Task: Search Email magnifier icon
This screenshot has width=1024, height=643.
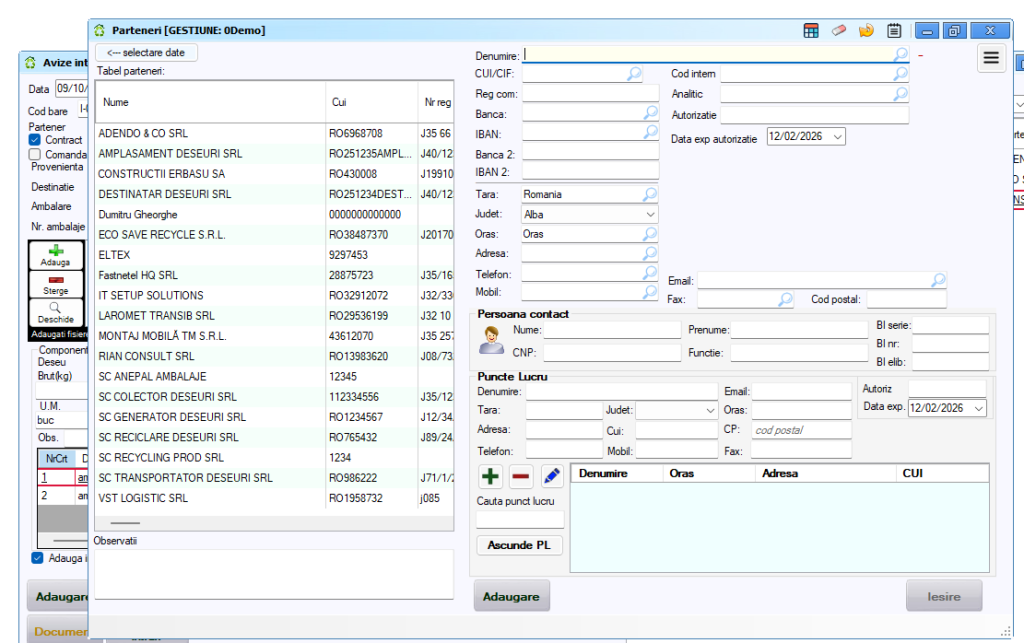Action: [938, 281]
